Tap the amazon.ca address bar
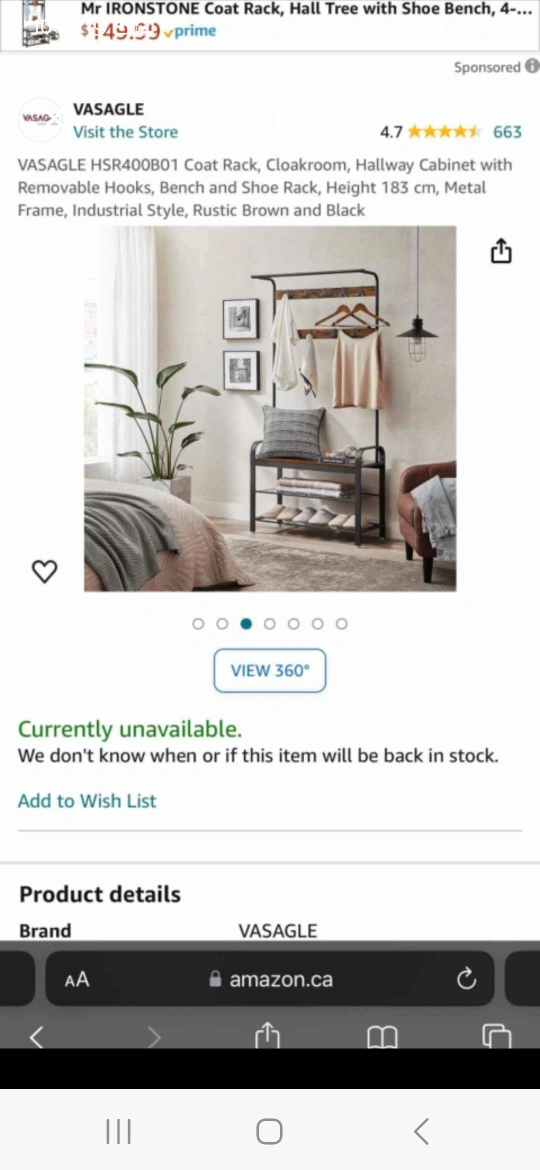The image size is (540, 1170). point(270,979)
